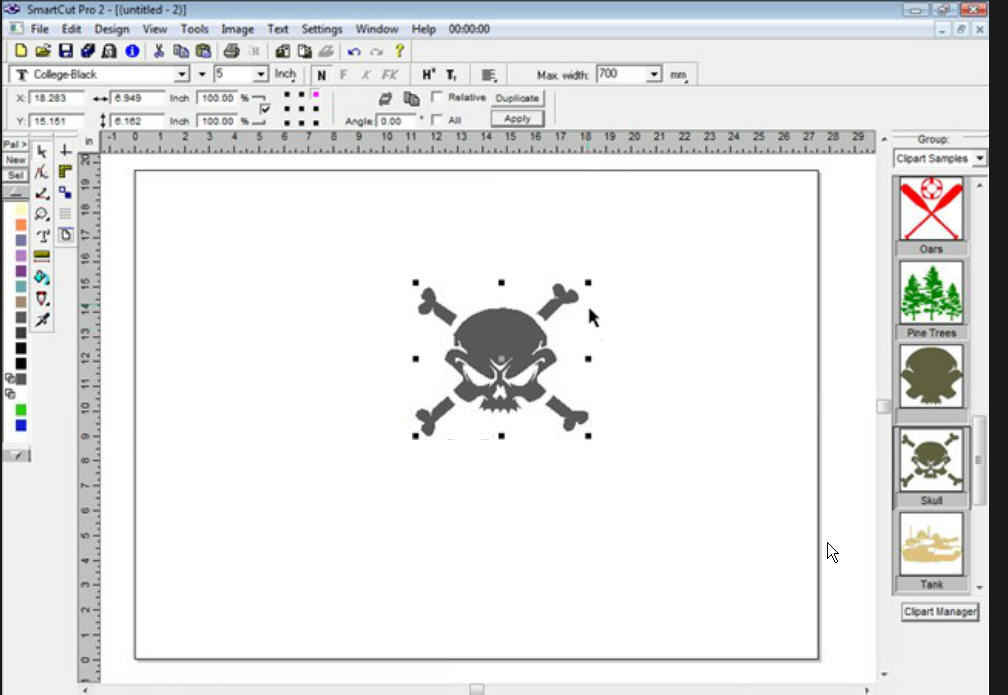Open the Max. width dropdown
Screen dimensions: 1008x695
coord(654,74)
